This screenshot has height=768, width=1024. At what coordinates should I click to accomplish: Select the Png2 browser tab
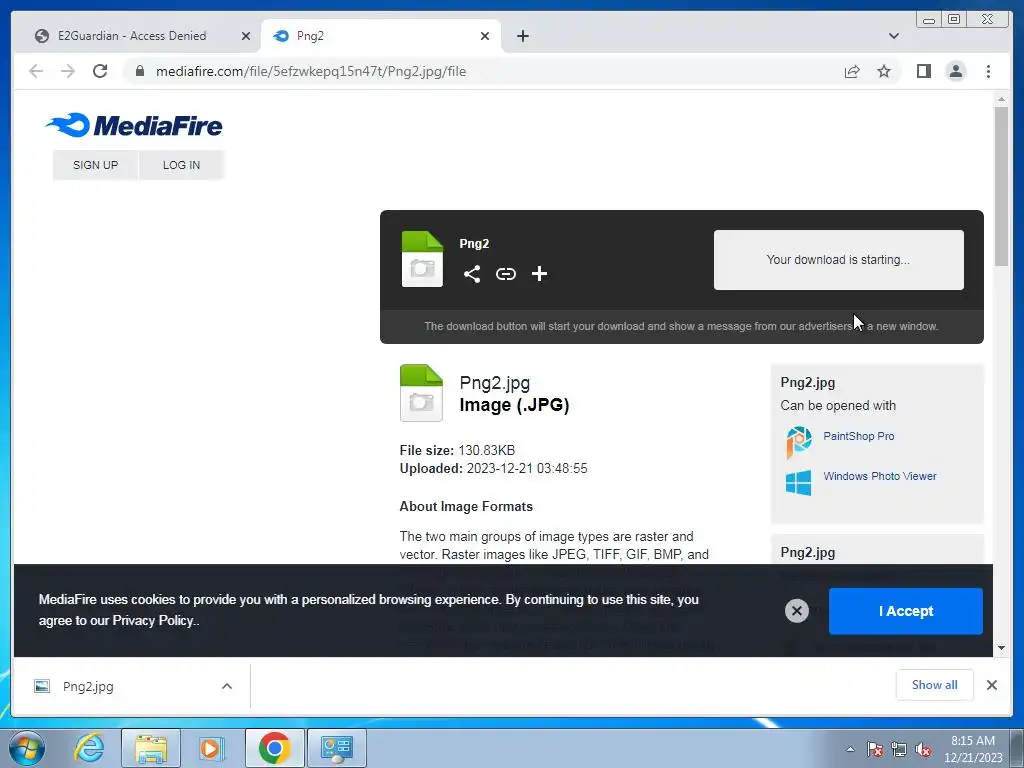[380, 36]
